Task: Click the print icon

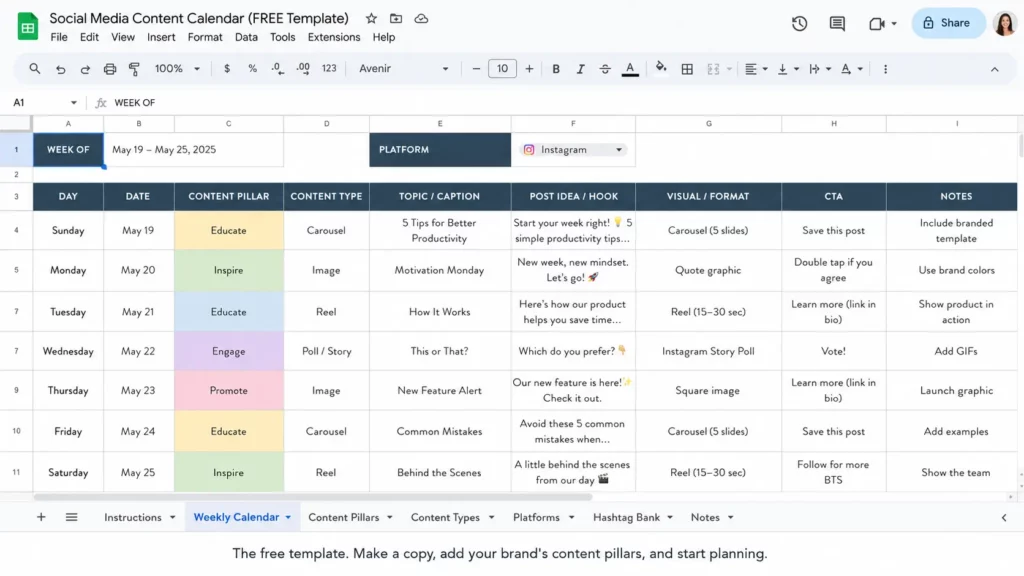Action: tap(110, 69)
